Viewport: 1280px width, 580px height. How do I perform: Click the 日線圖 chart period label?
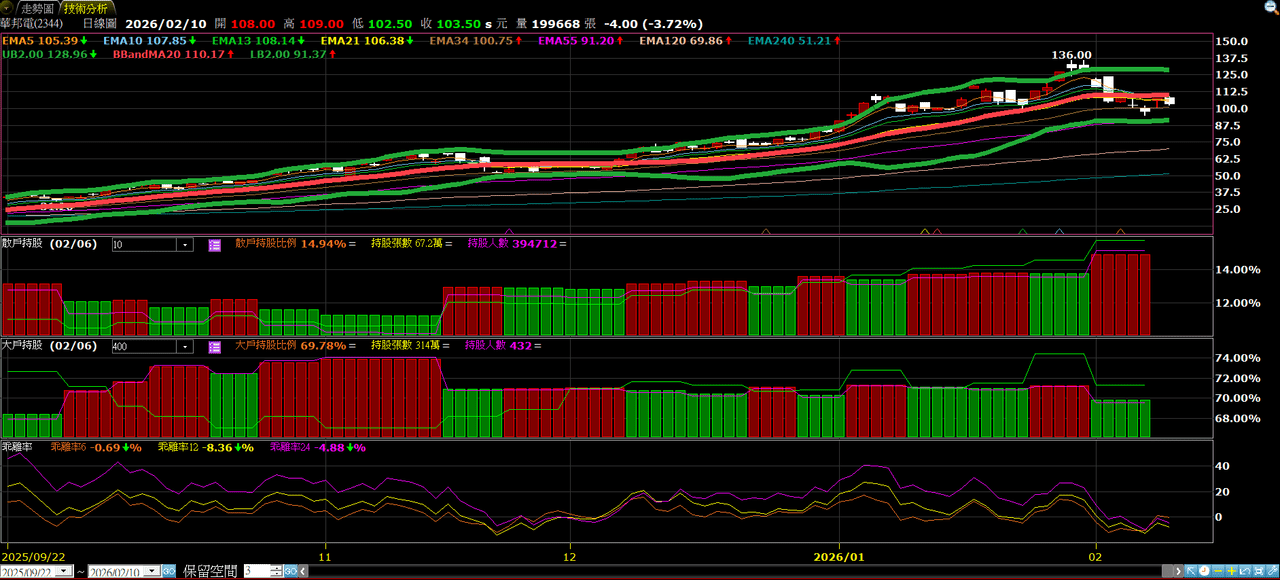[x=99, y=22]
